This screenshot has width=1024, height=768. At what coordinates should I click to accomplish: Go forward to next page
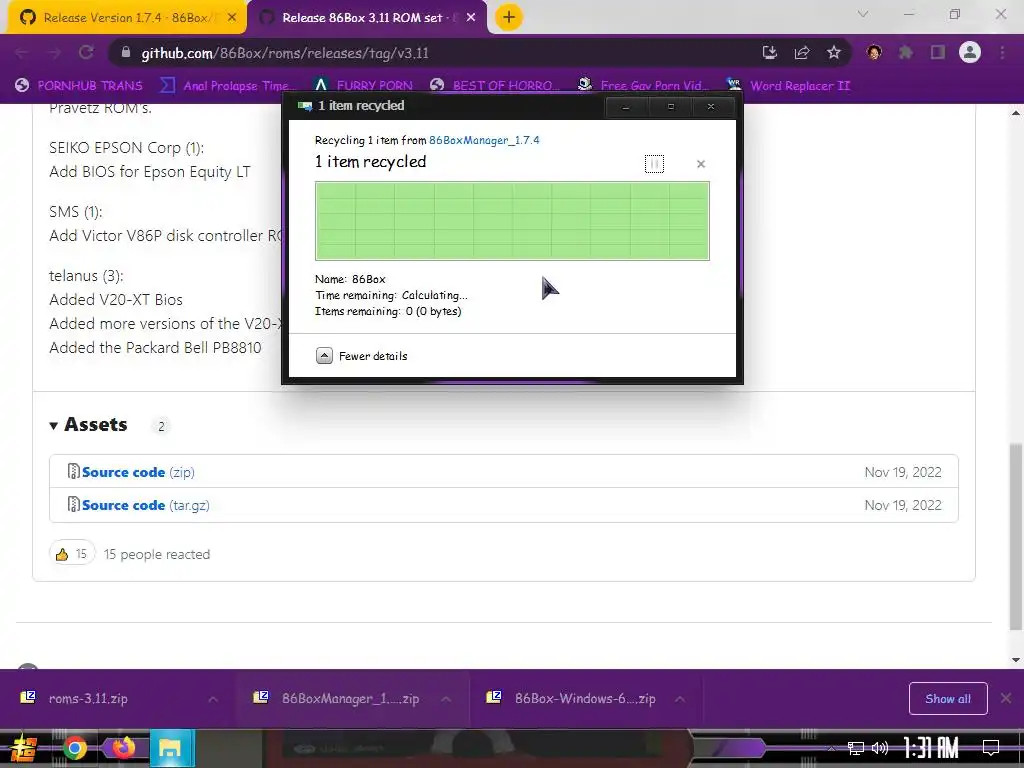tap(54, 53)
